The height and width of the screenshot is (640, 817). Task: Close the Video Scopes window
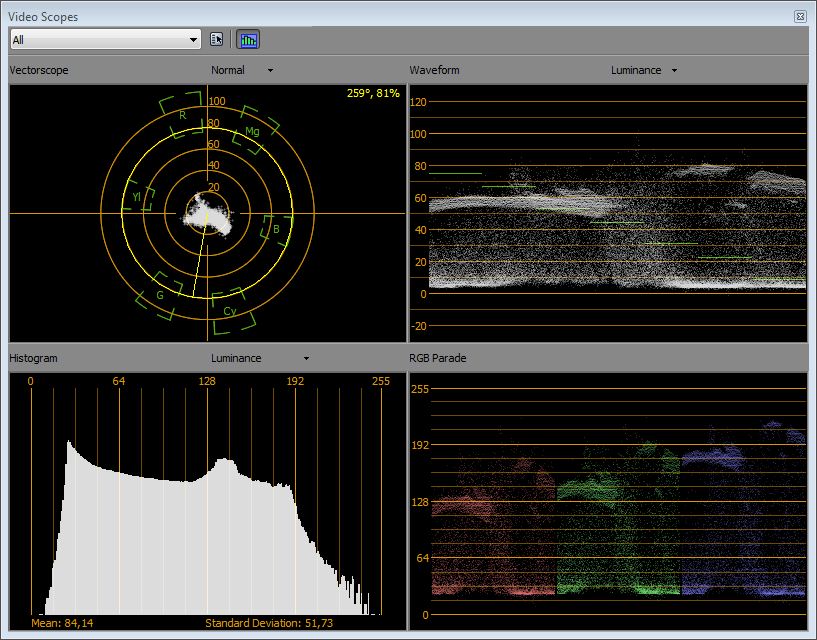point(800,17)
